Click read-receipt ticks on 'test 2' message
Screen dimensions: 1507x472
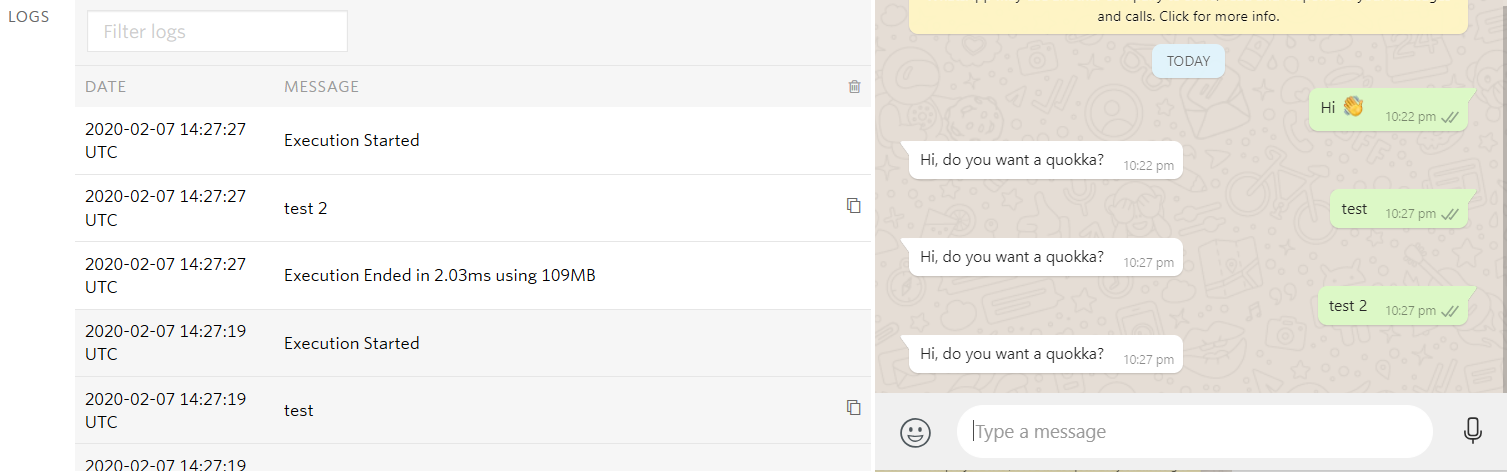pyautogui.click(x=1450, y=311)
